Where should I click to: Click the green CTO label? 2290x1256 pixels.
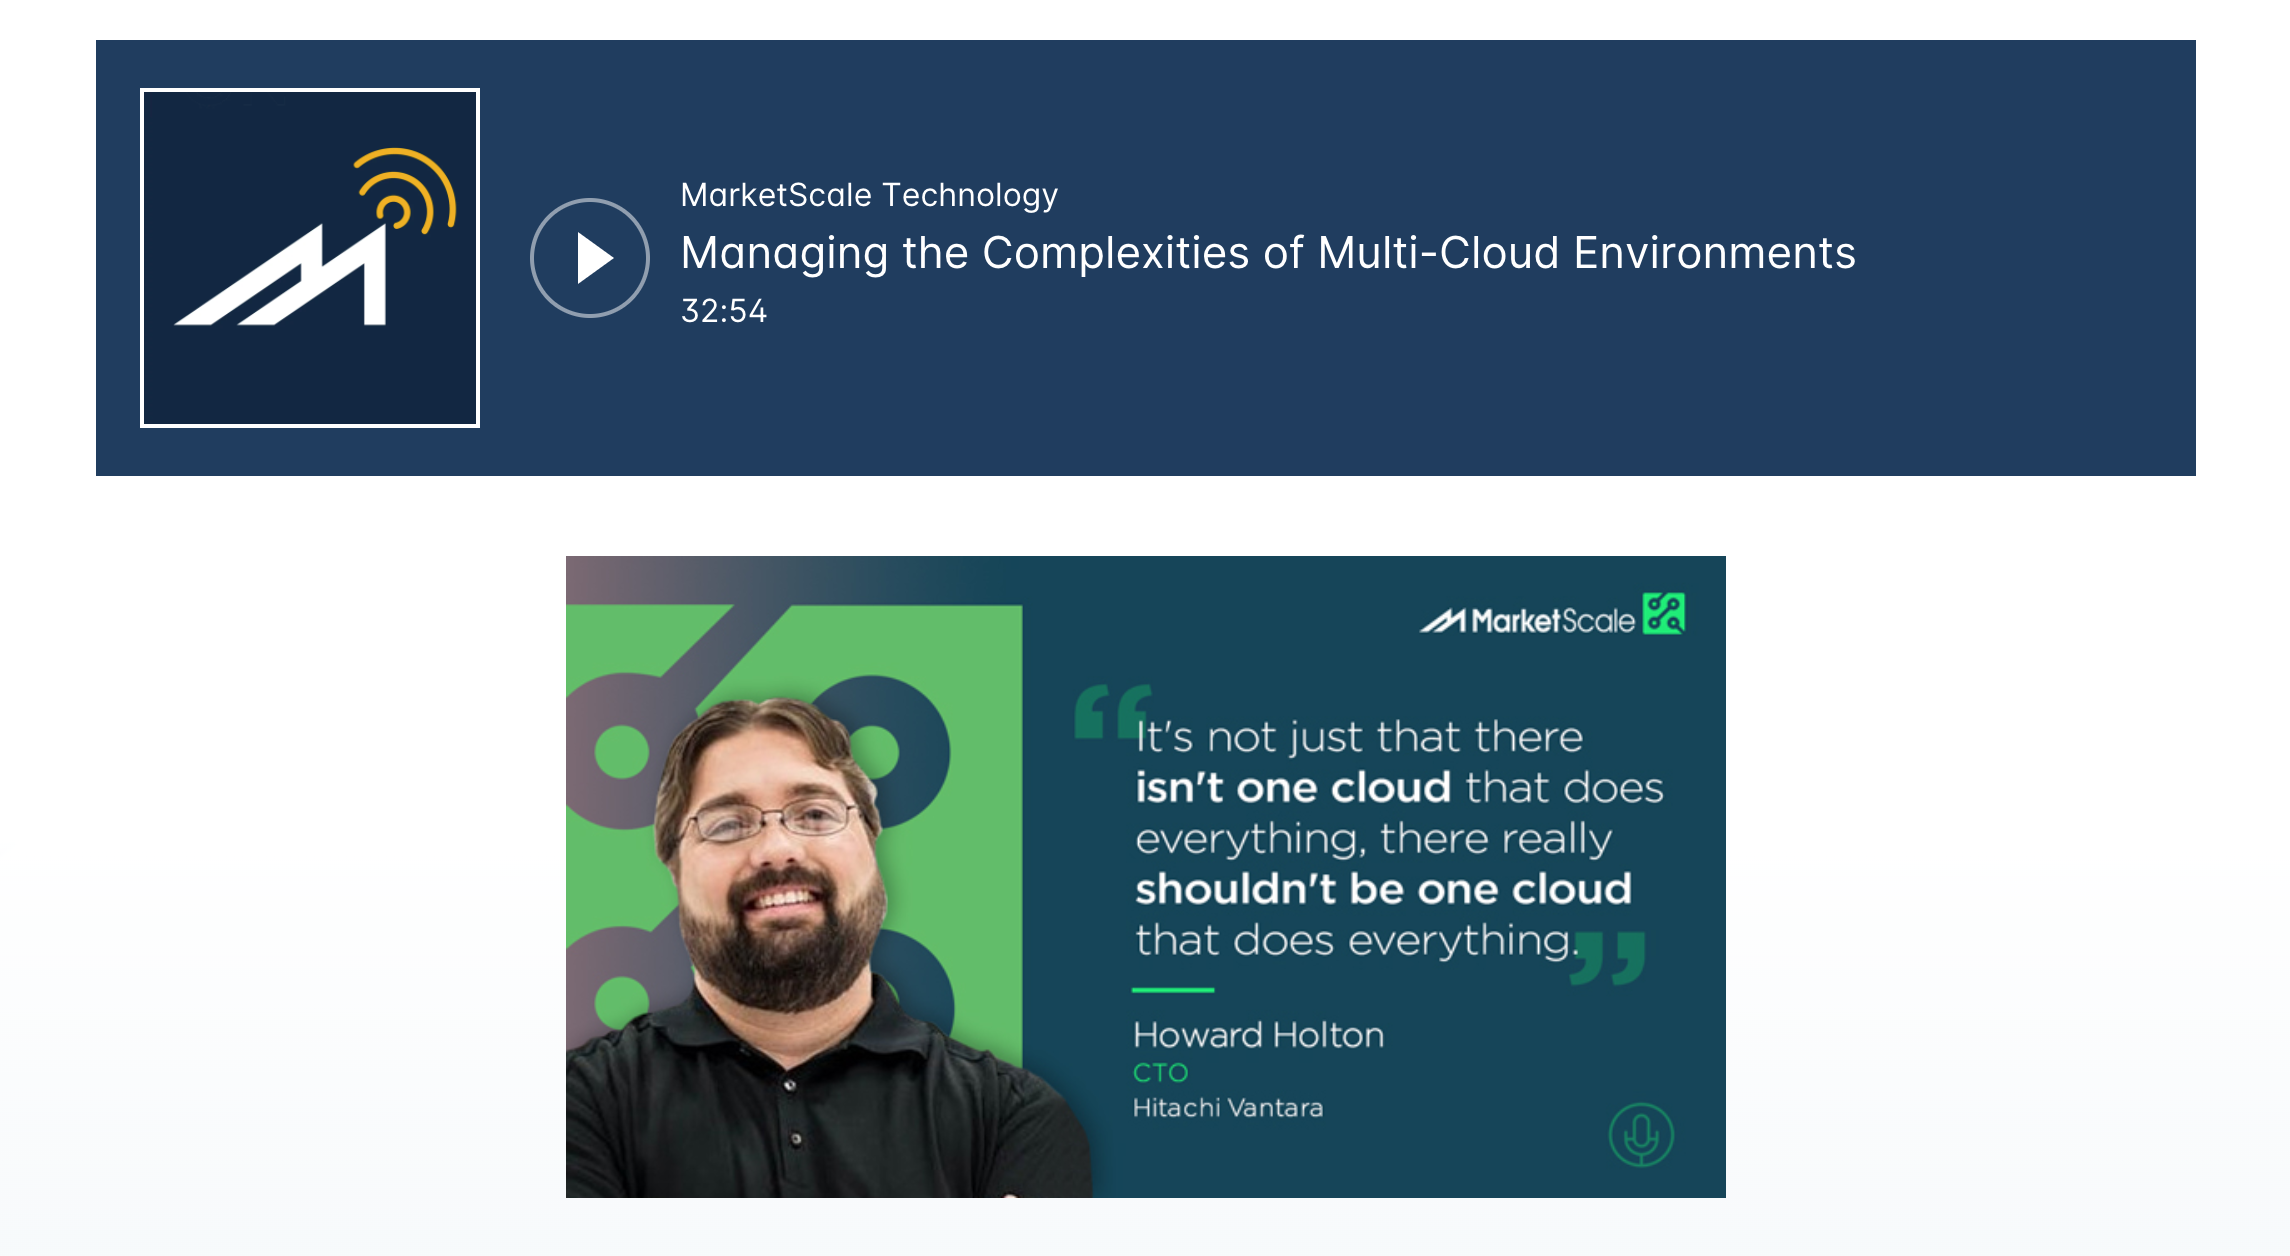[x=1160, y=1073]
